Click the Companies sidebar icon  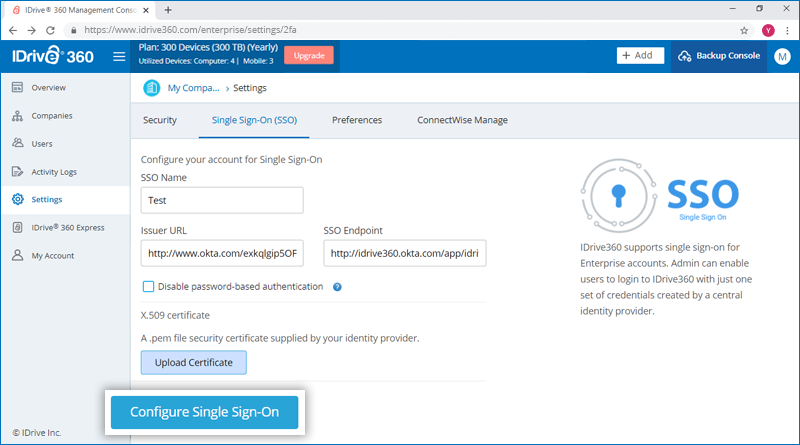pos(17,116)
